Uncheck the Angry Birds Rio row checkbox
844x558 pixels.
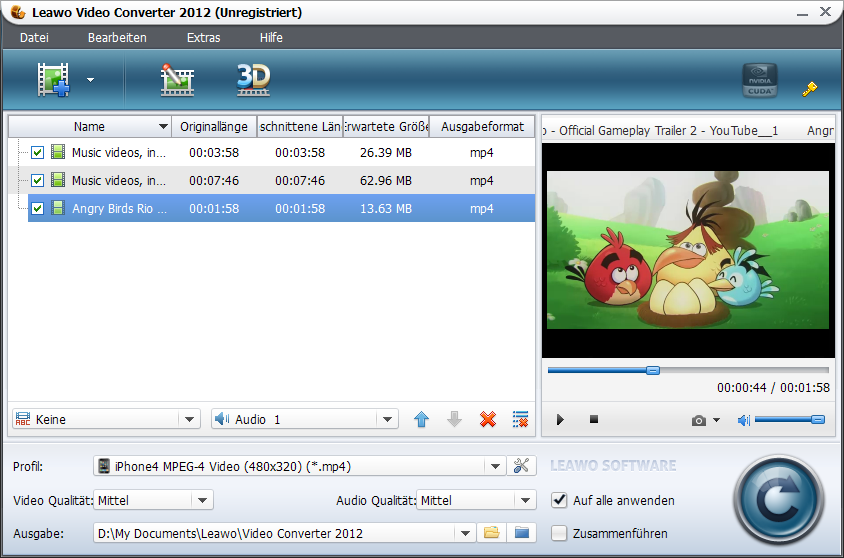[x=37, y=208]
